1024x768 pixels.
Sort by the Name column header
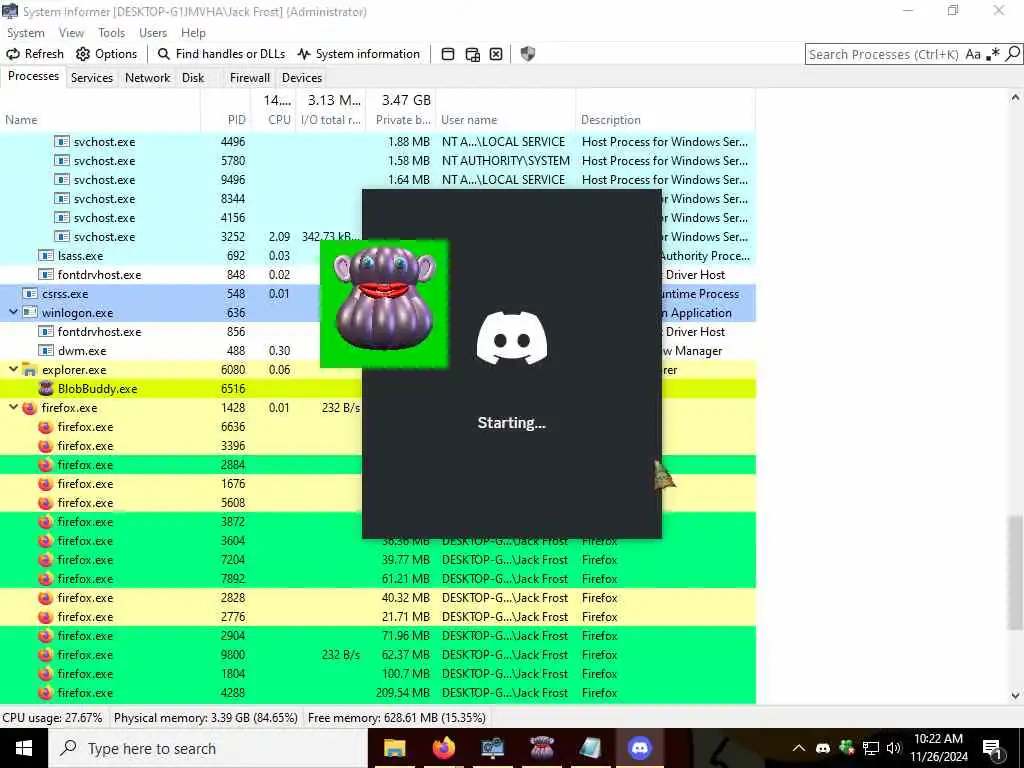tap(100, 120)
